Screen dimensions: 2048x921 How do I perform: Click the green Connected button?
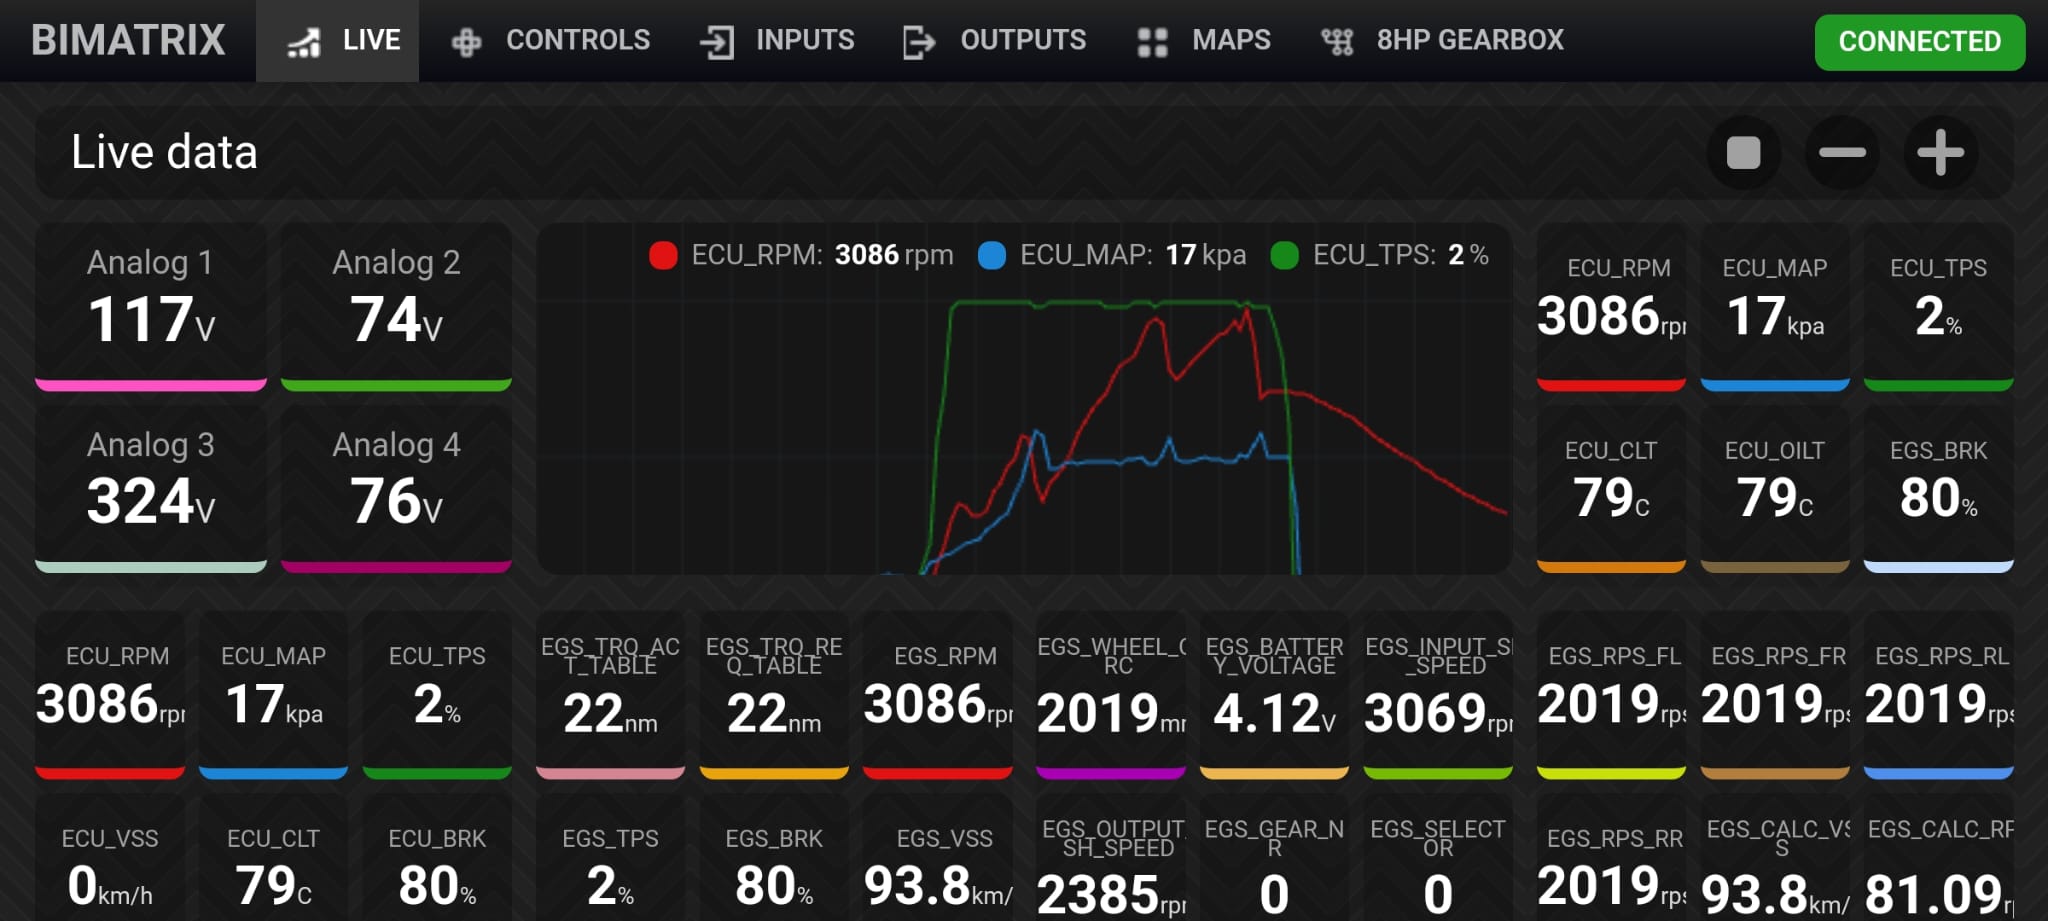coord(1919,42)
